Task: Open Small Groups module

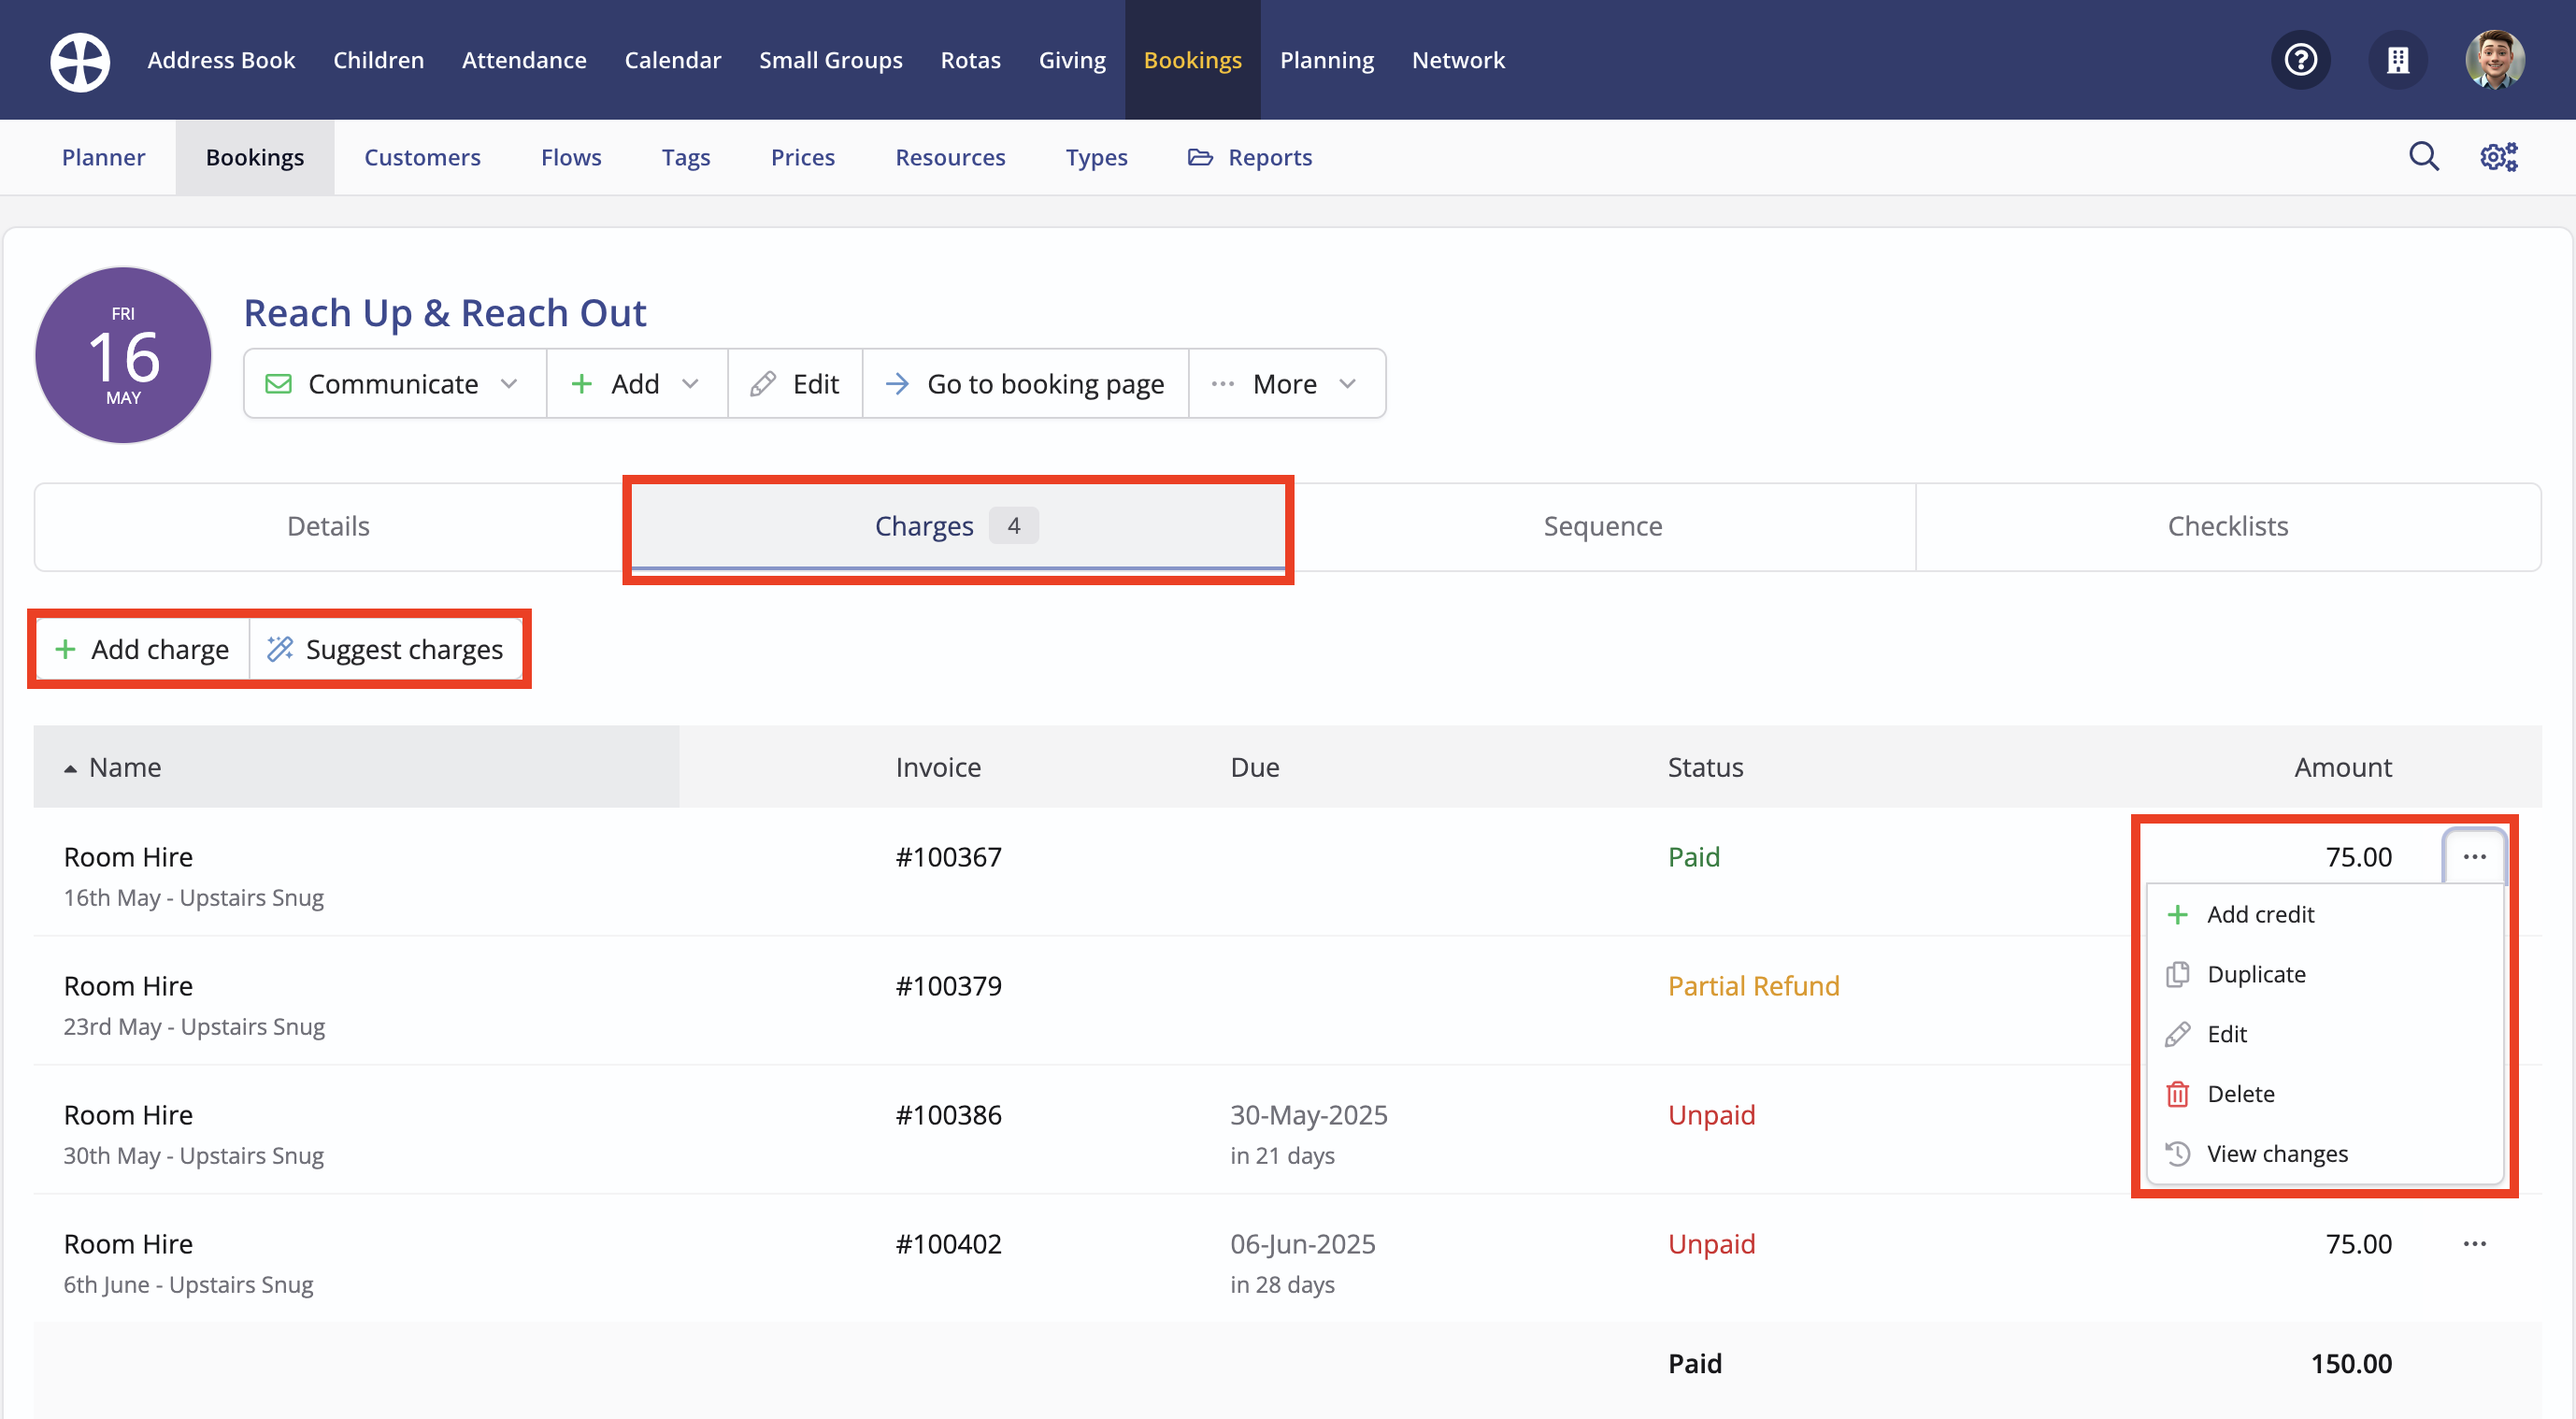Action: [x=831, y=60]
